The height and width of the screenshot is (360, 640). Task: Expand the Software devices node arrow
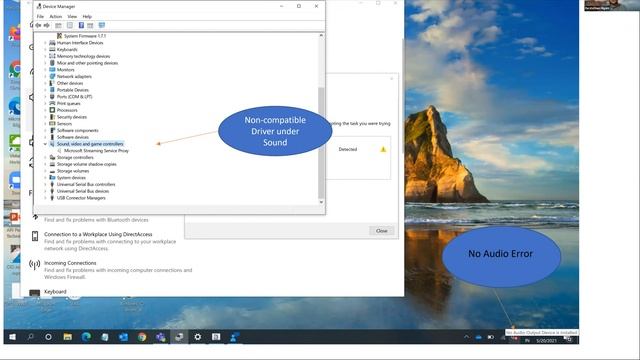coord(45,137)
